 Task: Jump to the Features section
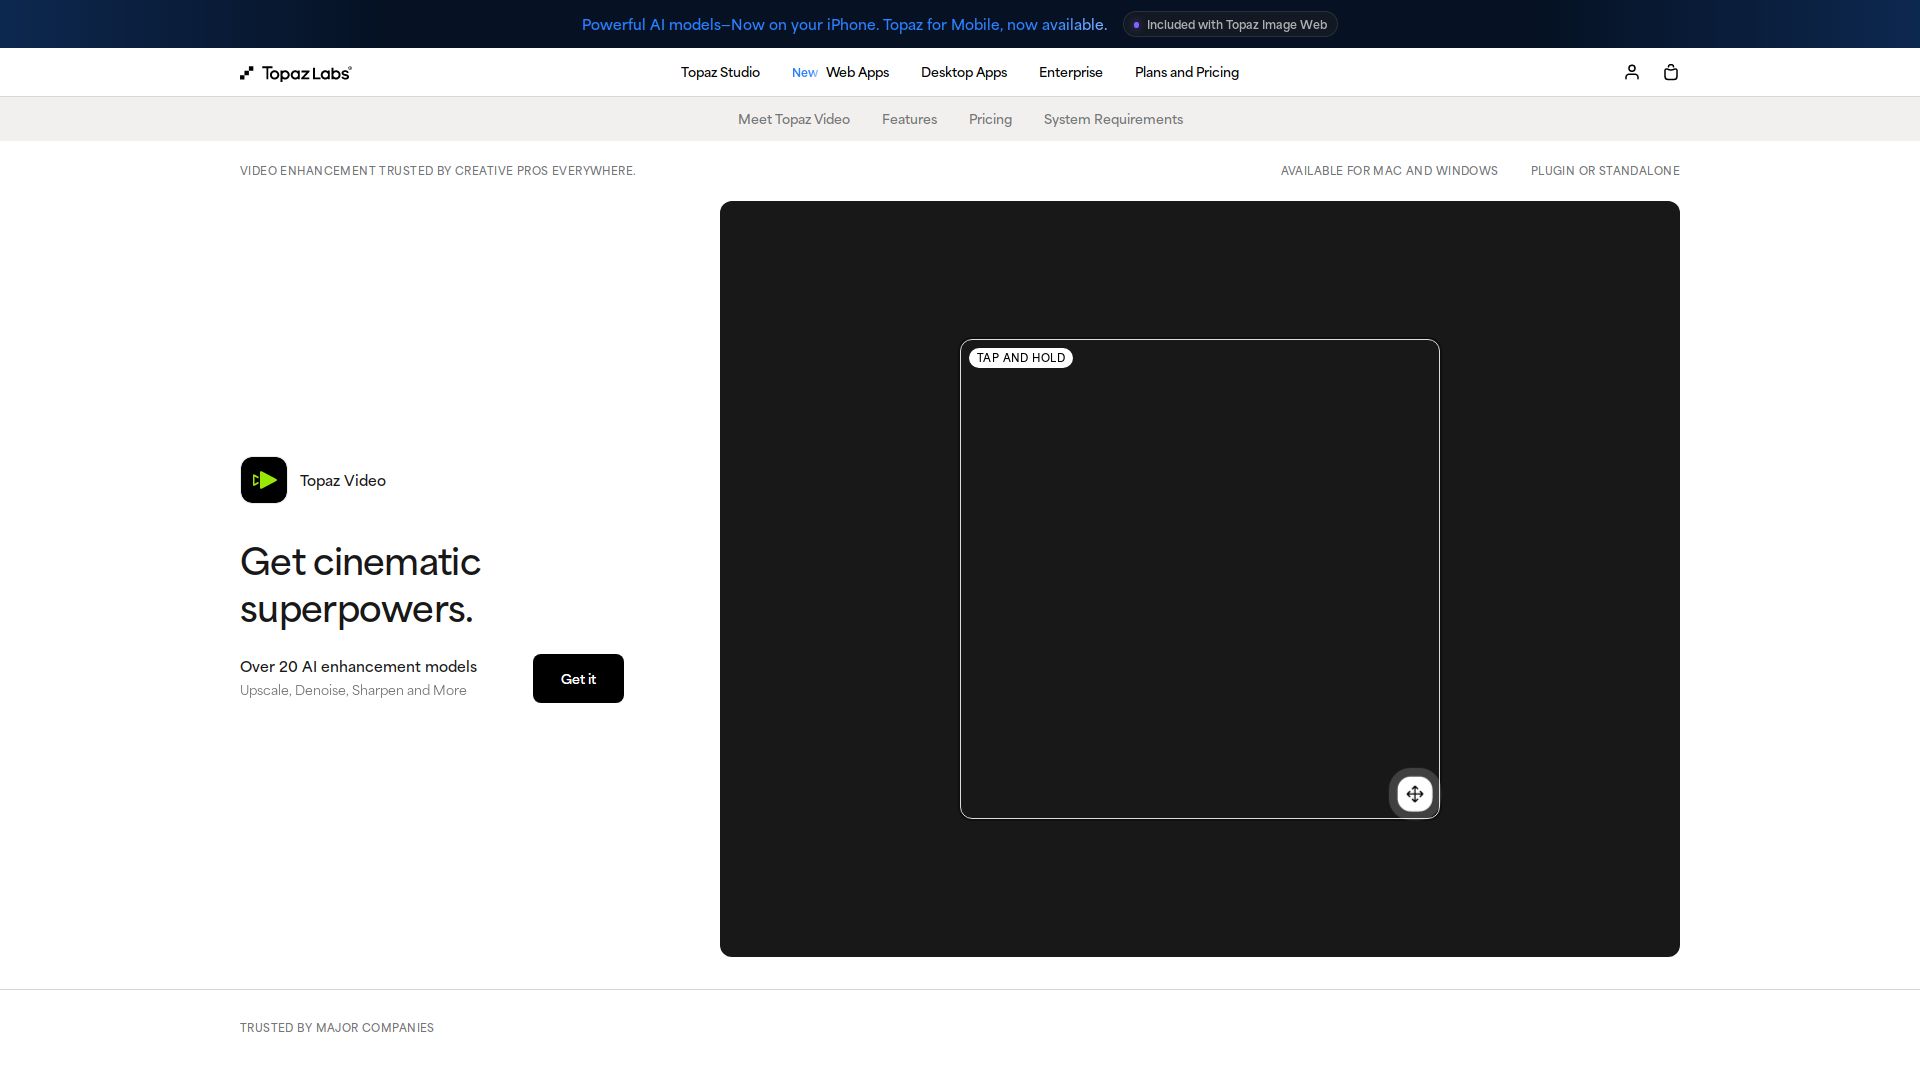[x=909, y=119]
